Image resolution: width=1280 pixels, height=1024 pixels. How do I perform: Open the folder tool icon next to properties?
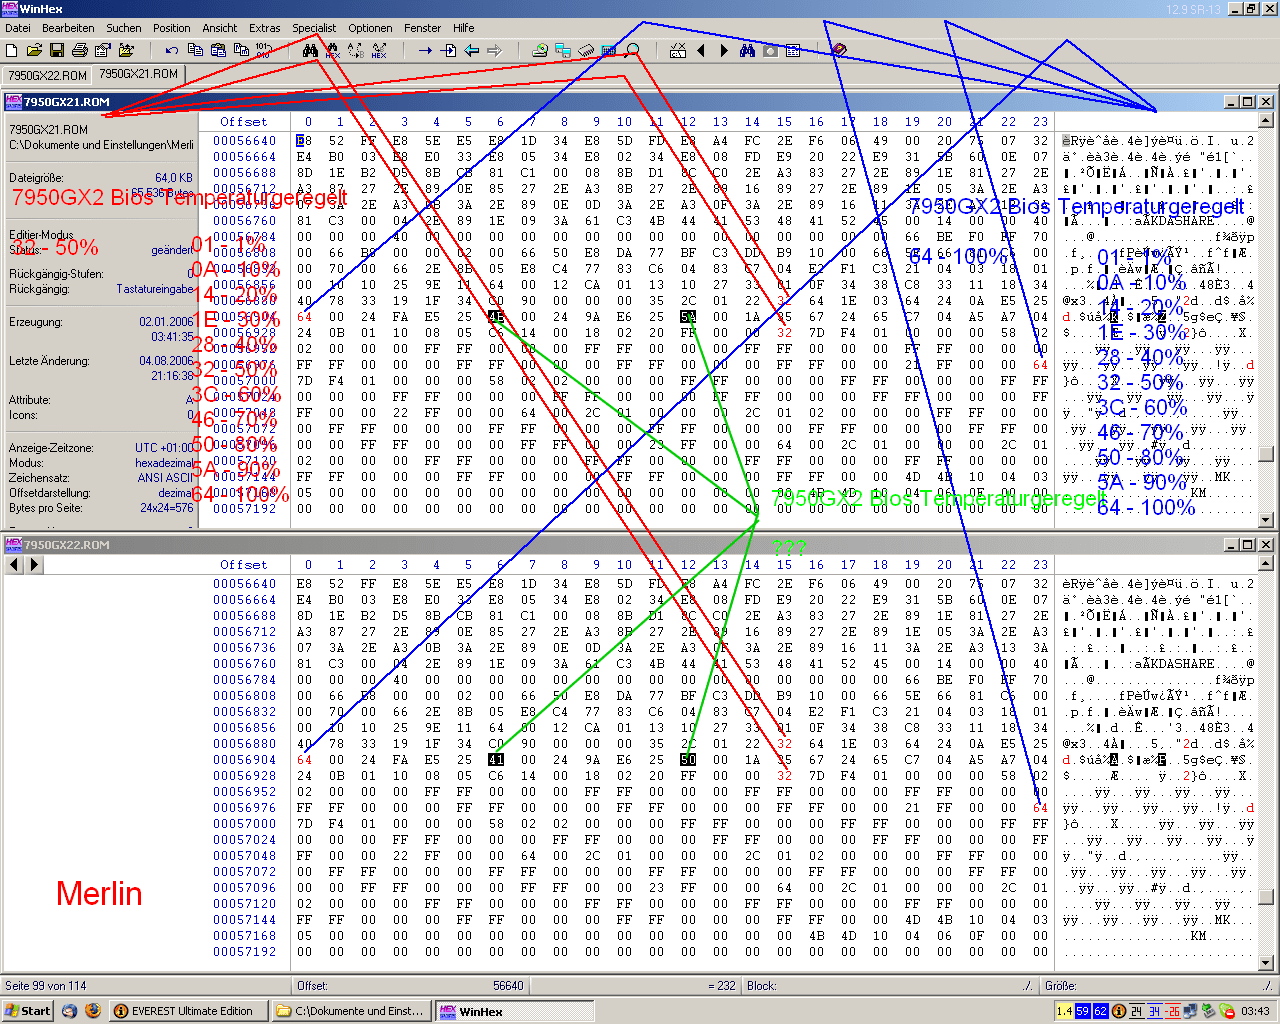(x=126, y=50)
